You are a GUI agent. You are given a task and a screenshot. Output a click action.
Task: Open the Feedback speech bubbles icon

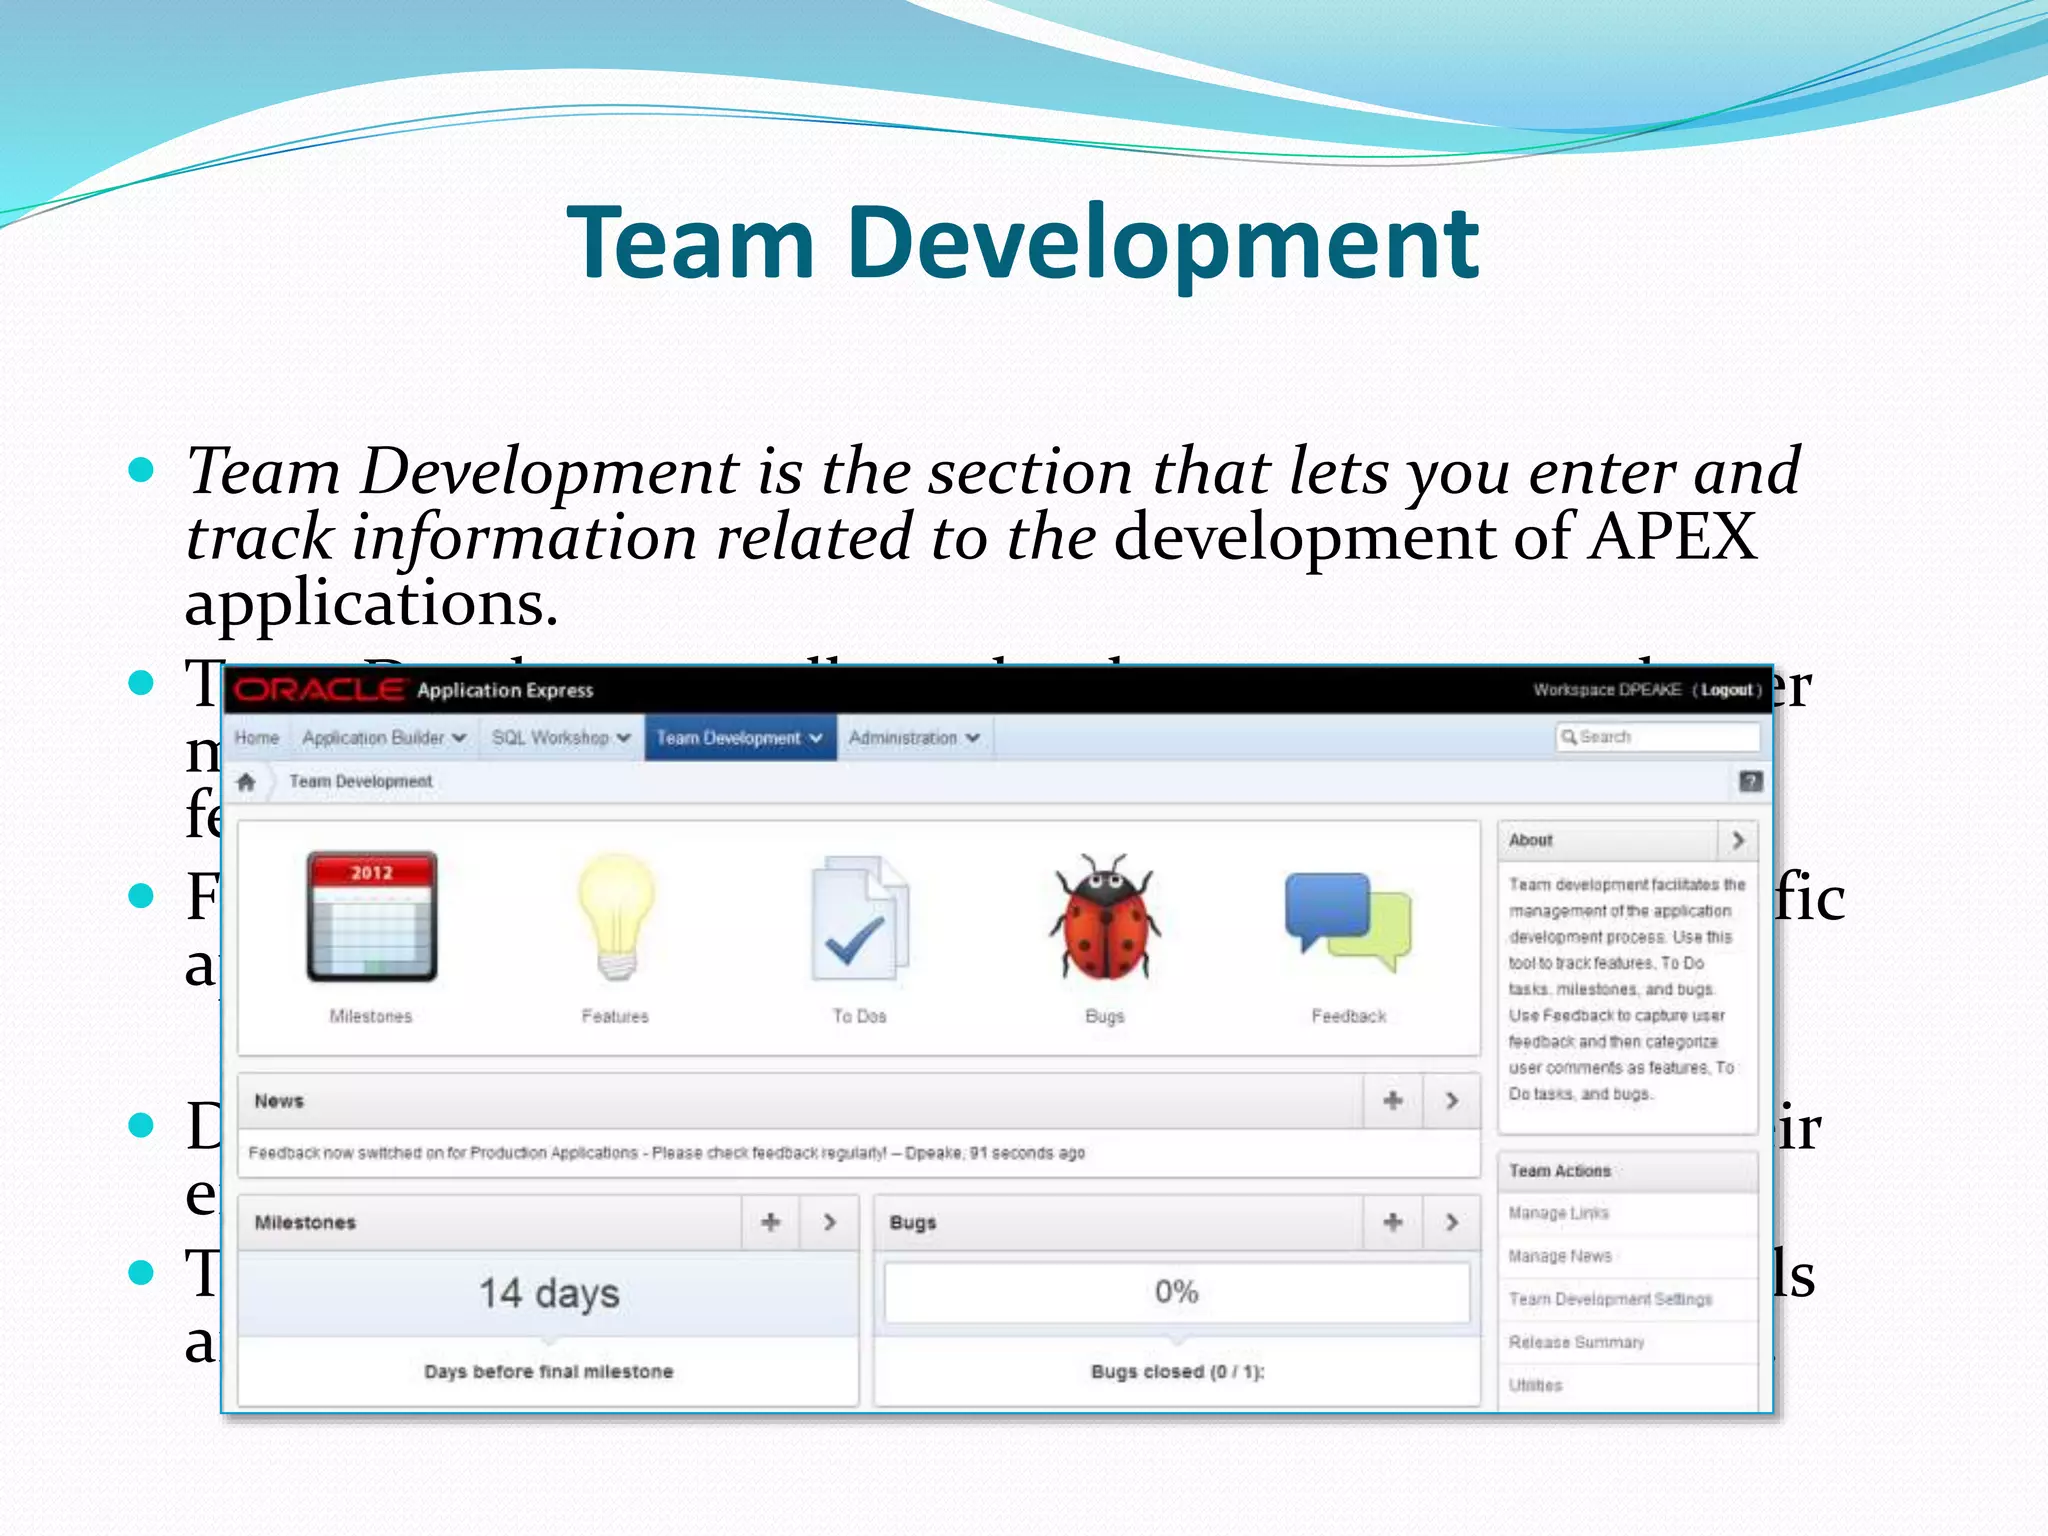(x=1348, y=920)
